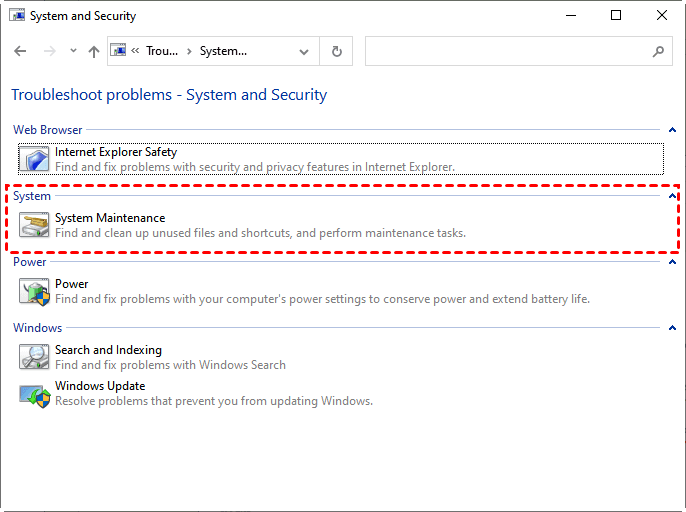Go up one level with Up arrow
Screen dimensions: 686x512
94,51
